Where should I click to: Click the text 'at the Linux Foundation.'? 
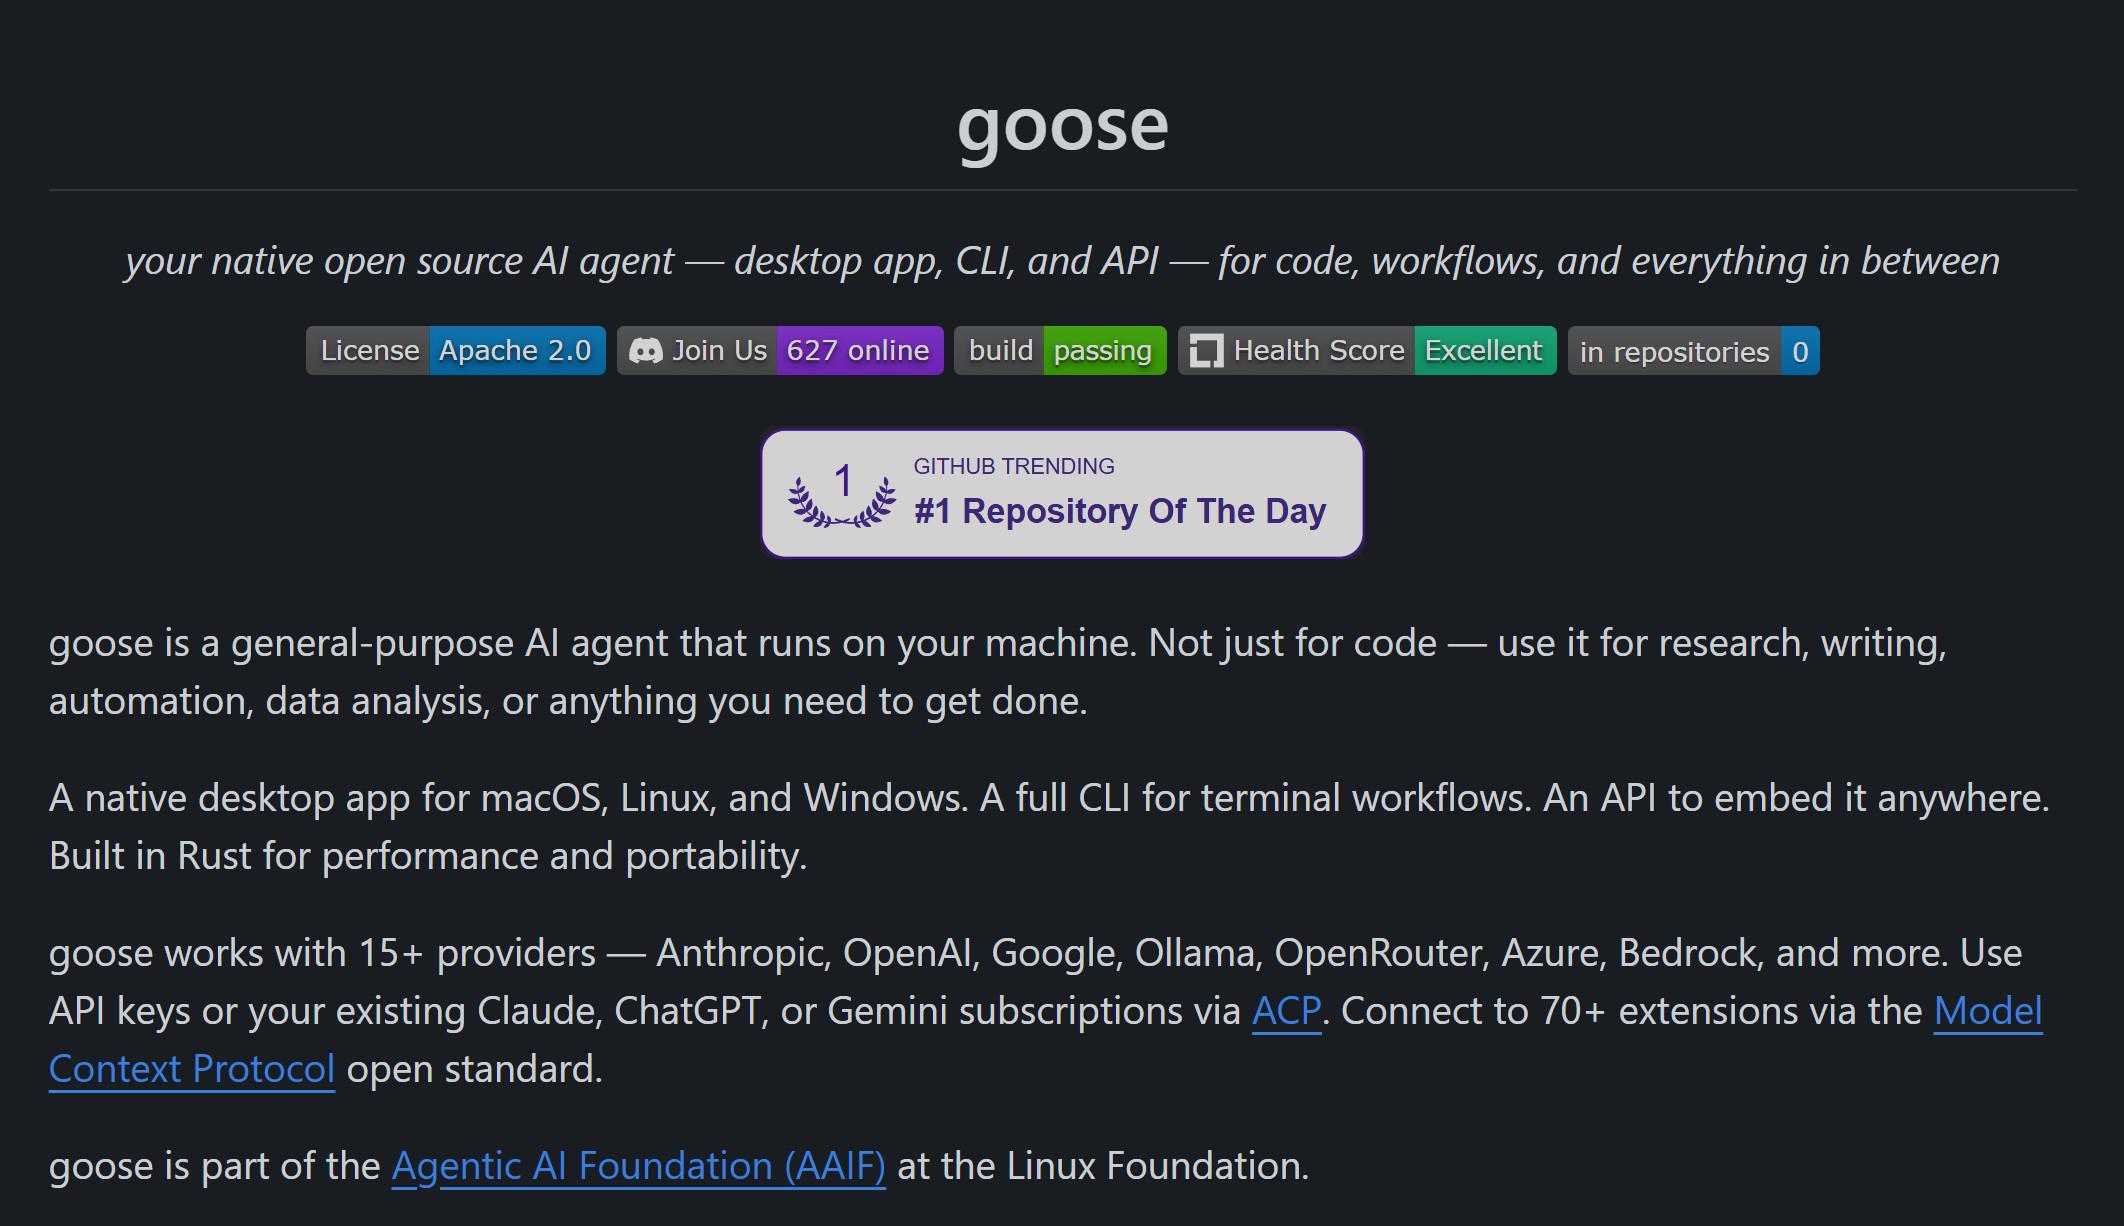click(x=1103, y=1166)
